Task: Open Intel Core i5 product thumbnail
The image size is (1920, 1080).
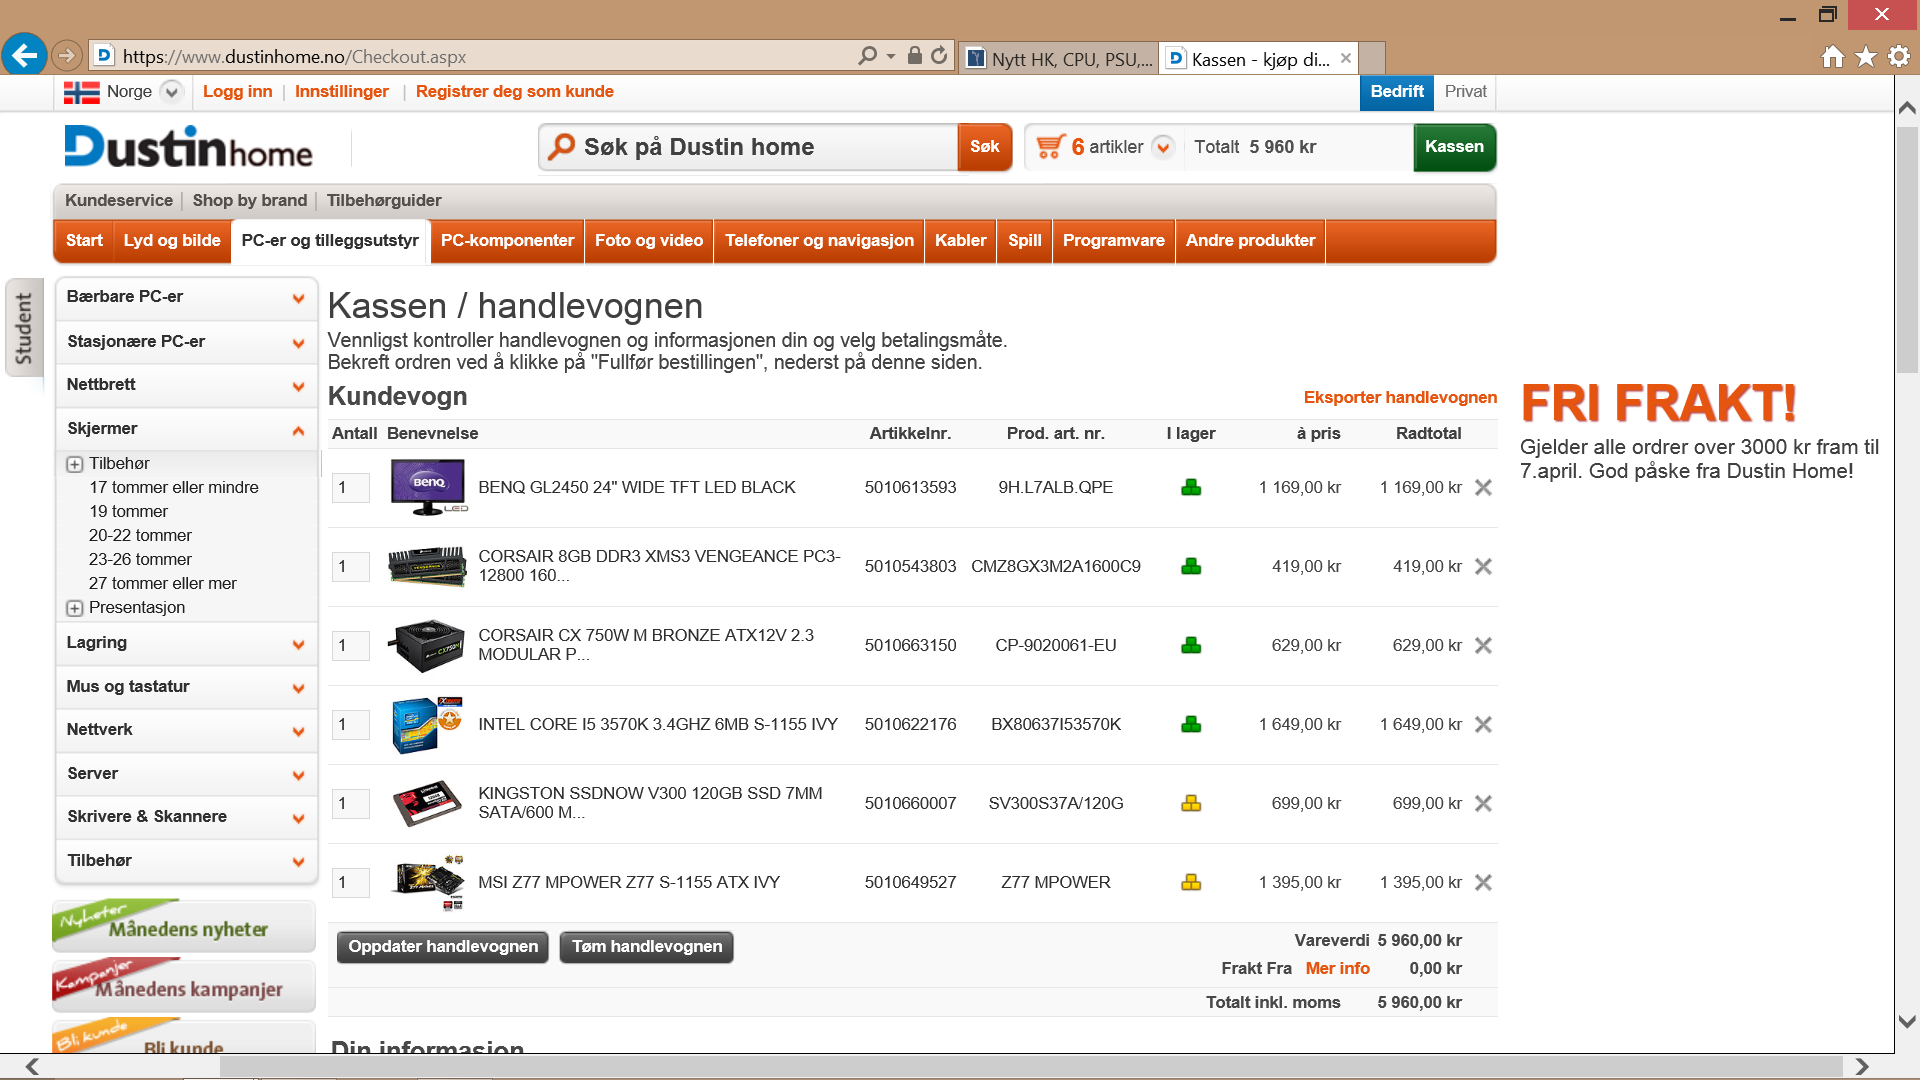Action: pos(427,725)
